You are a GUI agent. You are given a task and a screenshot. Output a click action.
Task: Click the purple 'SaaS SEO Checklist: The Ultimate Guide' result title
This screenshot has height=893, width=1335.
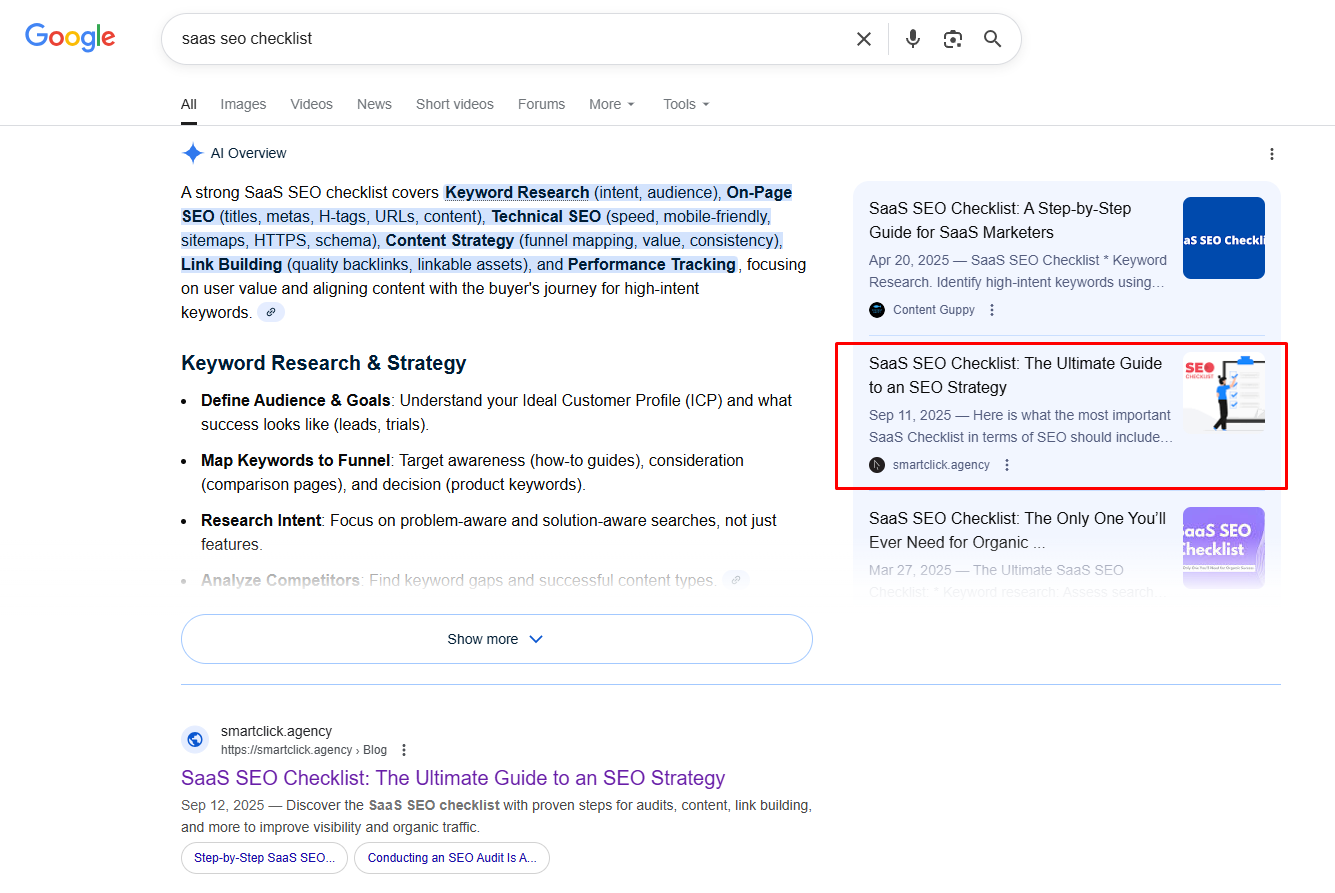[453, 778]
